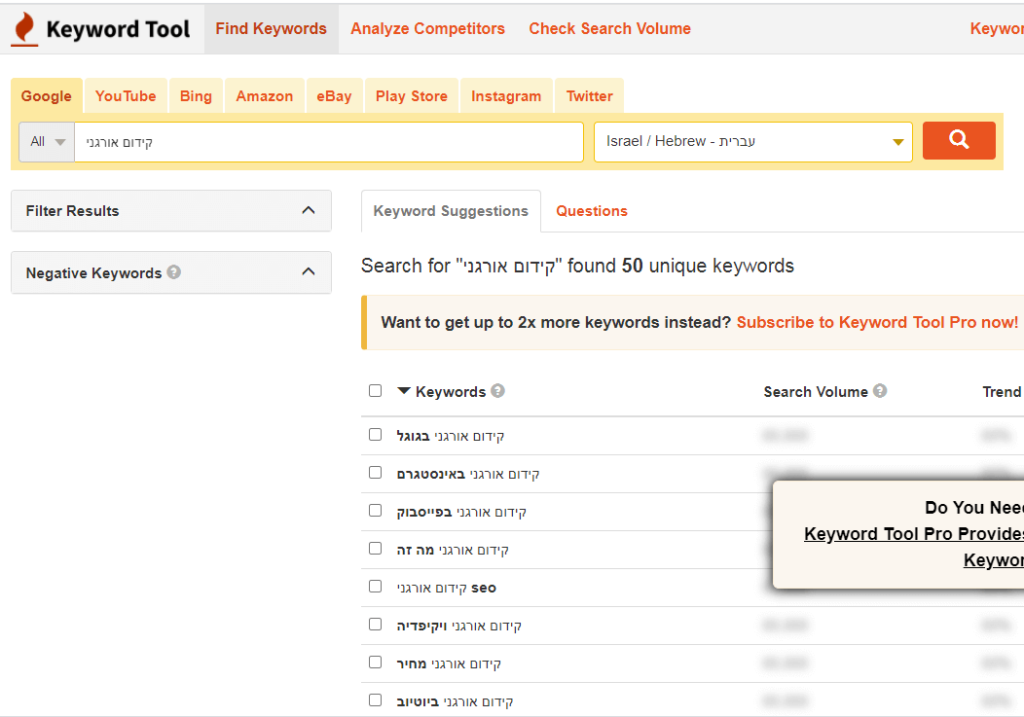Open Find Keywords in top navigation
Screen dimensions: 1024x717
271,29
